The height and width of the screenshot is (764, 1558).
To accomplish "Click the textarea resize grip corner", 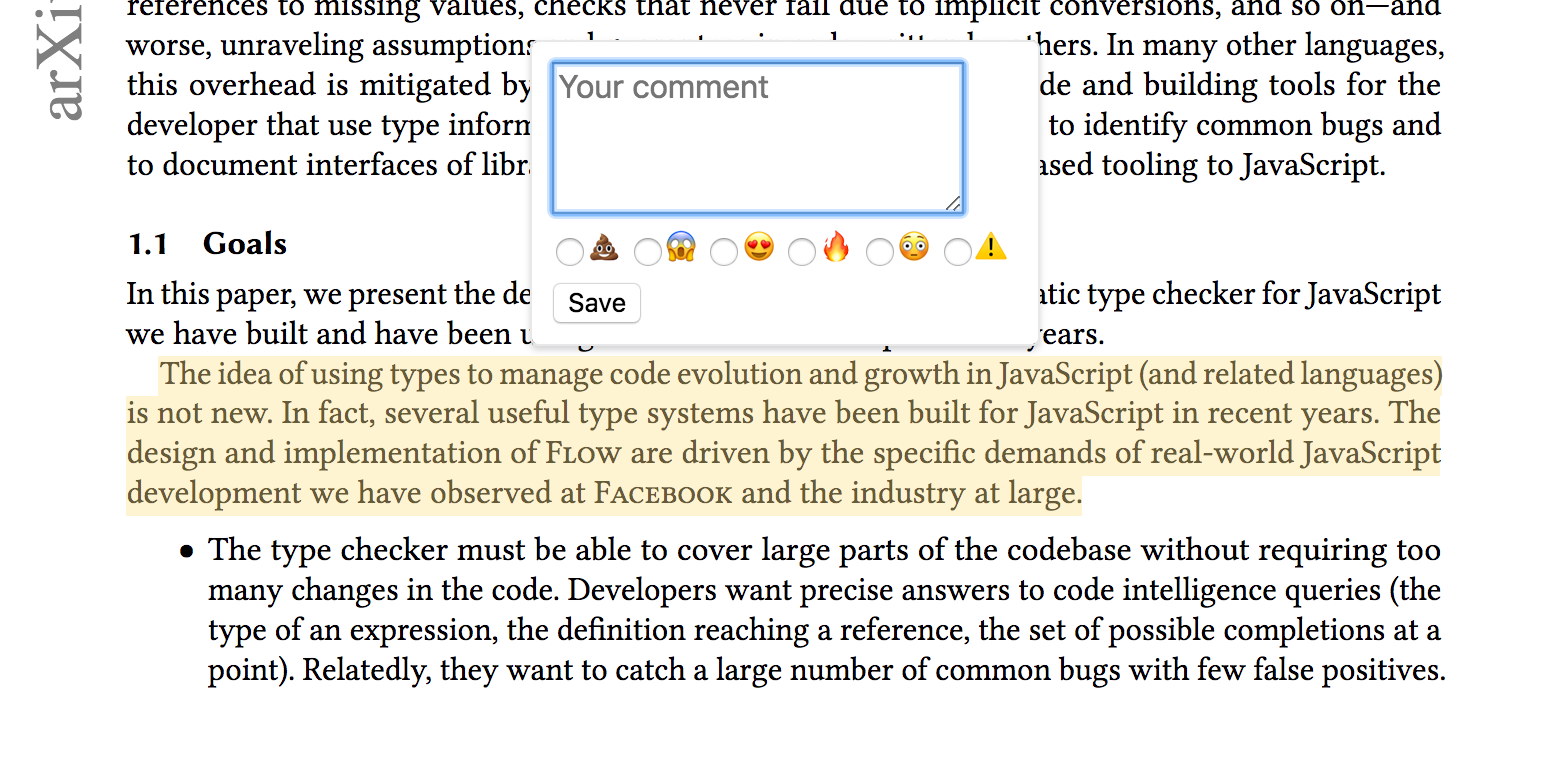I will (x=953, y=203).
